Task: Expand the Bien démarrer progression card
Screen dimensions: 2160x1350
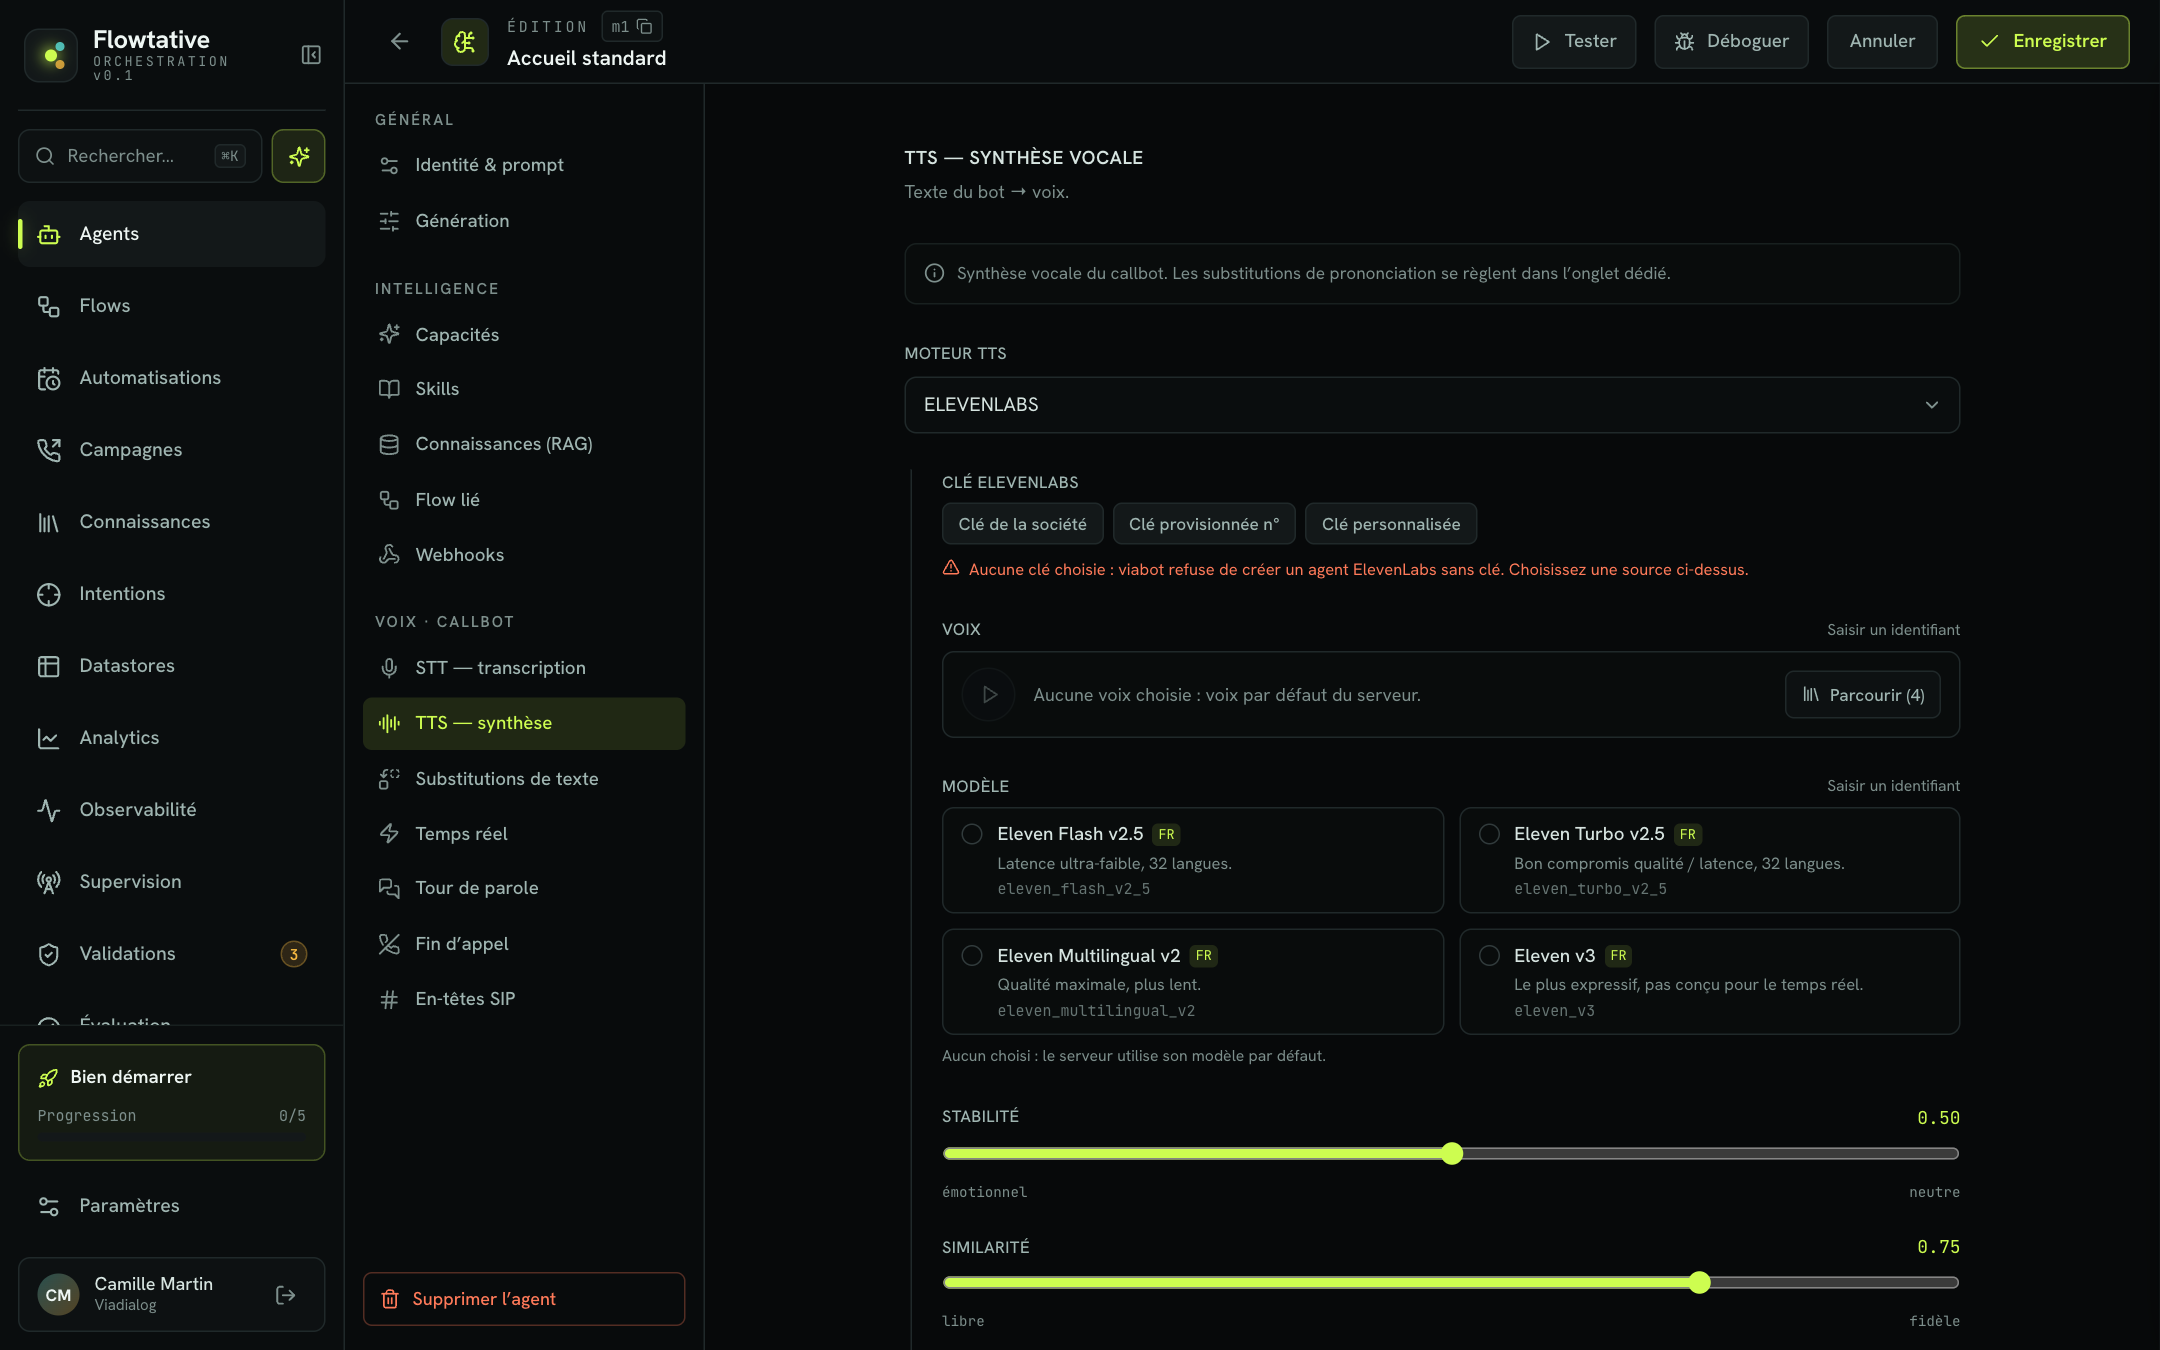Action: 171,1102
